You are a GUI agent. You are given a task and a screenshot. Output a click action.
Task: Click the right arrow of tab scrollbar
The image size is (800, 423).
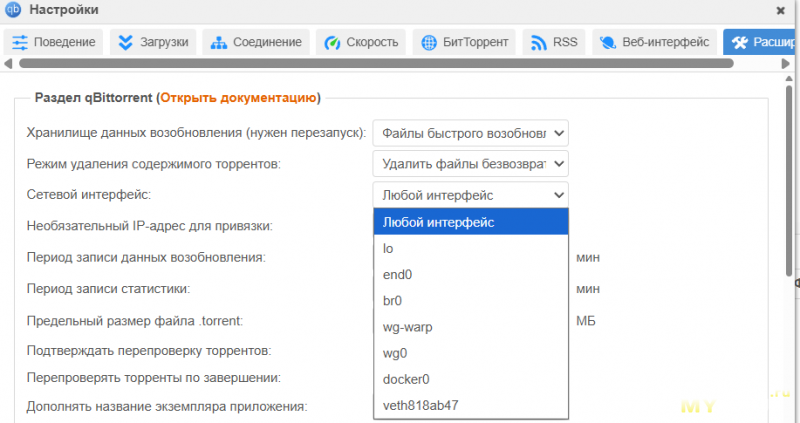pos(785,64)
